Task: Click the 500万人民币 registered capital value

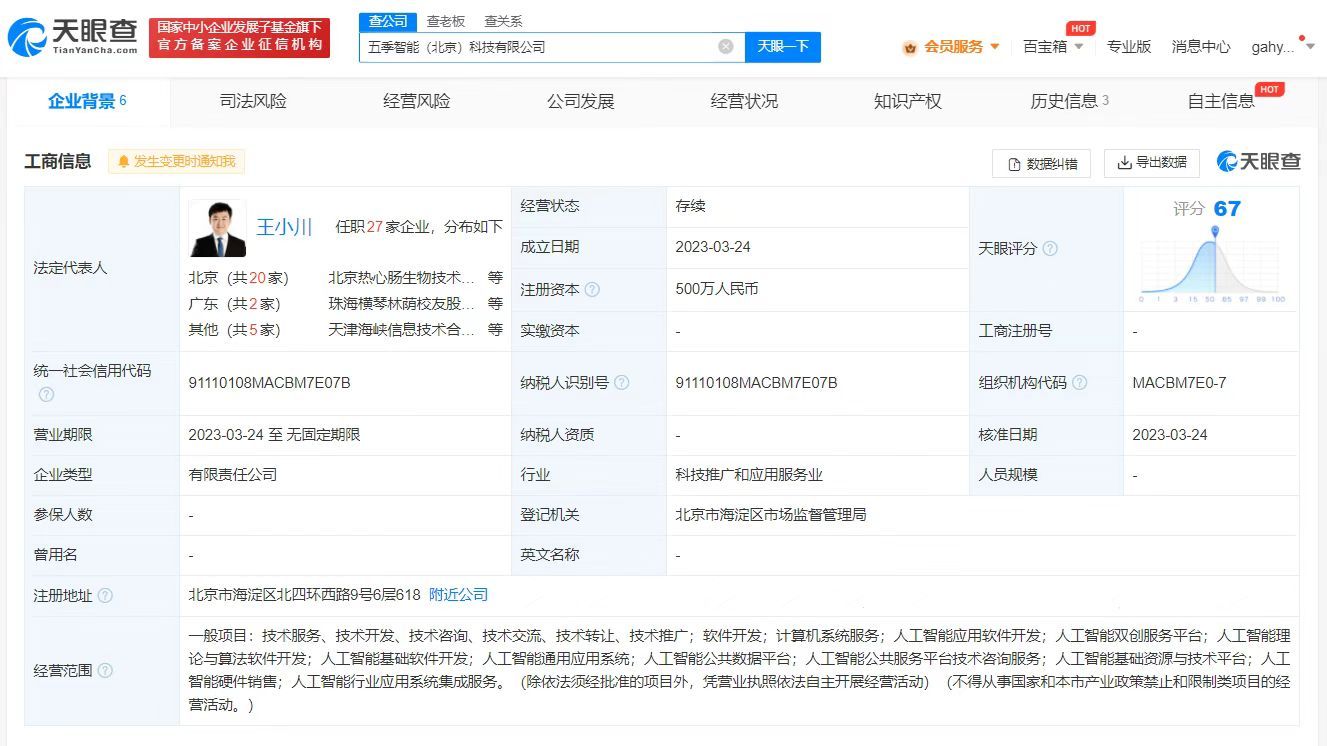Action: coord(717,288)
